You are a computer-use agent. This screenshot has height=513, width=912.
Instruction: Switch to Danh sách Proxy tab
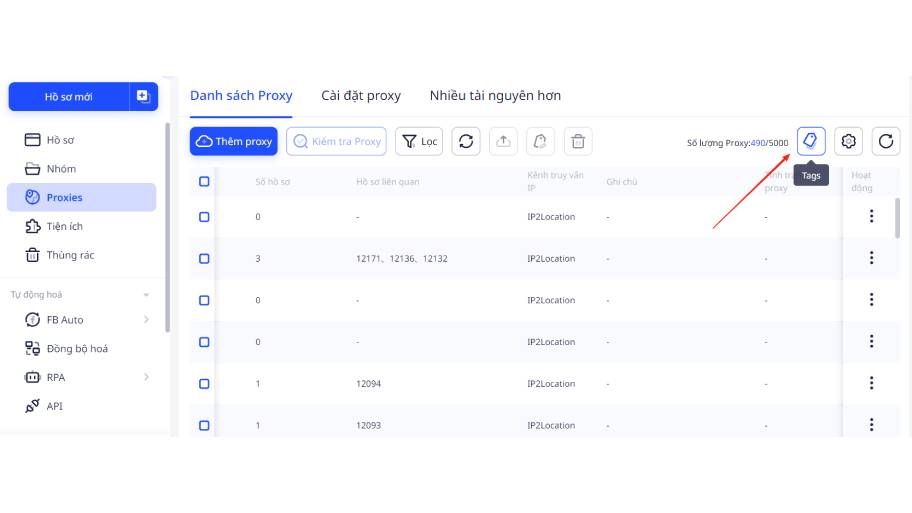[x=241, y=95]
